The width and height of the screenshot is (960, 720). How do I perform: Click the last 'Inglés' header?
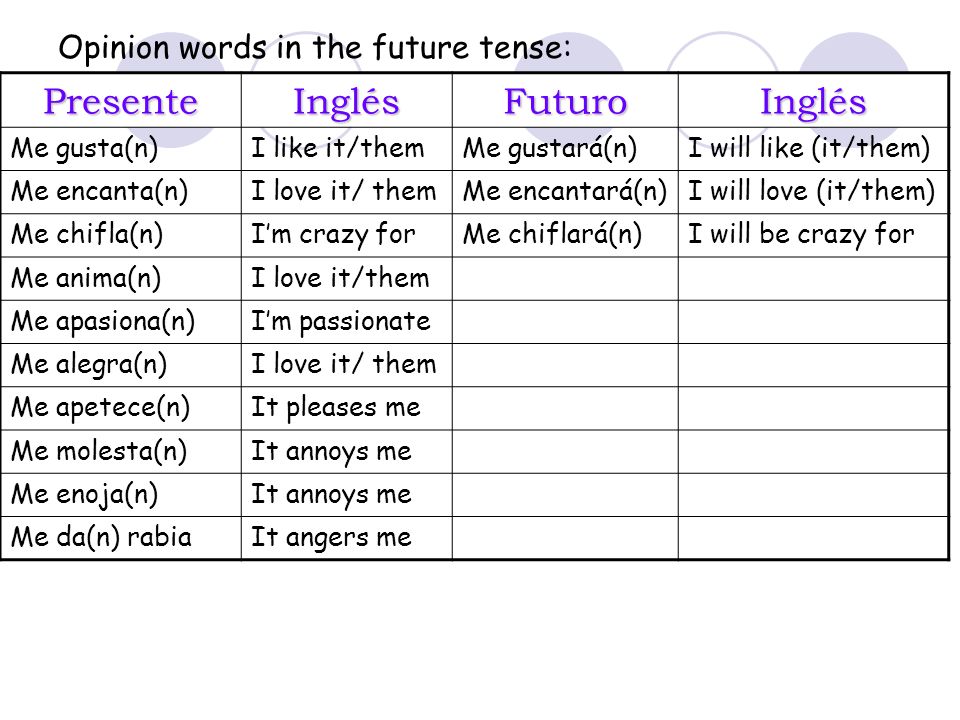[x=813, y=101]
